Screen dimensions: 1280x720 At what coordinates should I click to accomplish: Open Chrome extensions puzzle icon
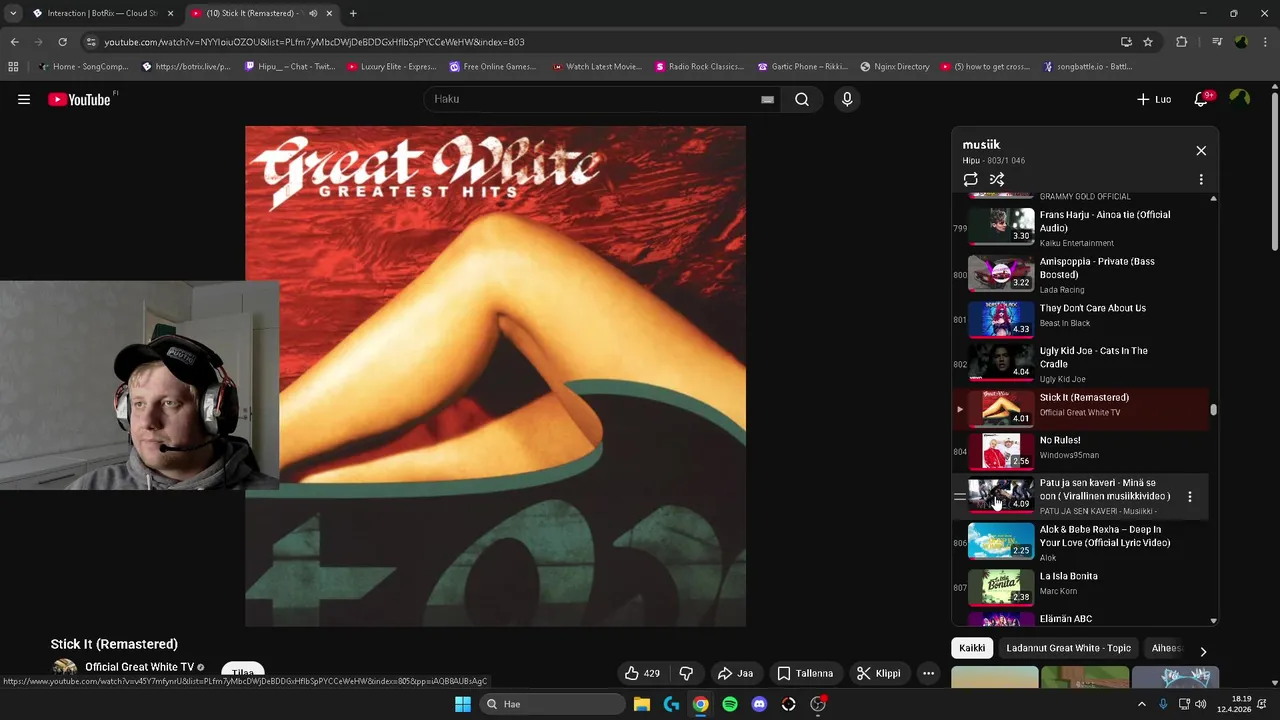pos(1182,42)
